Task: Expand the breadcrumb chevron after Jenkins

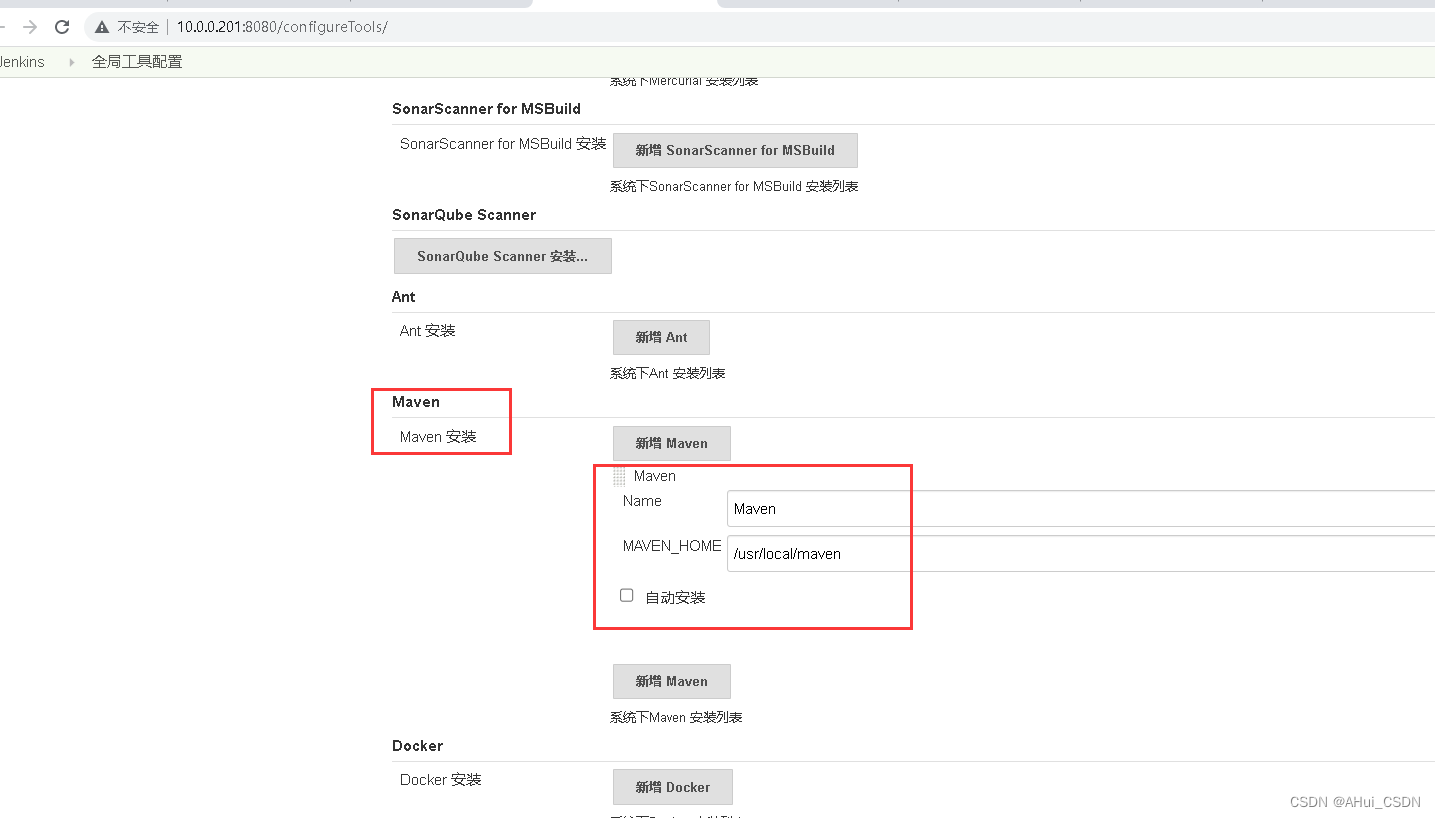Action: point(71,62)
